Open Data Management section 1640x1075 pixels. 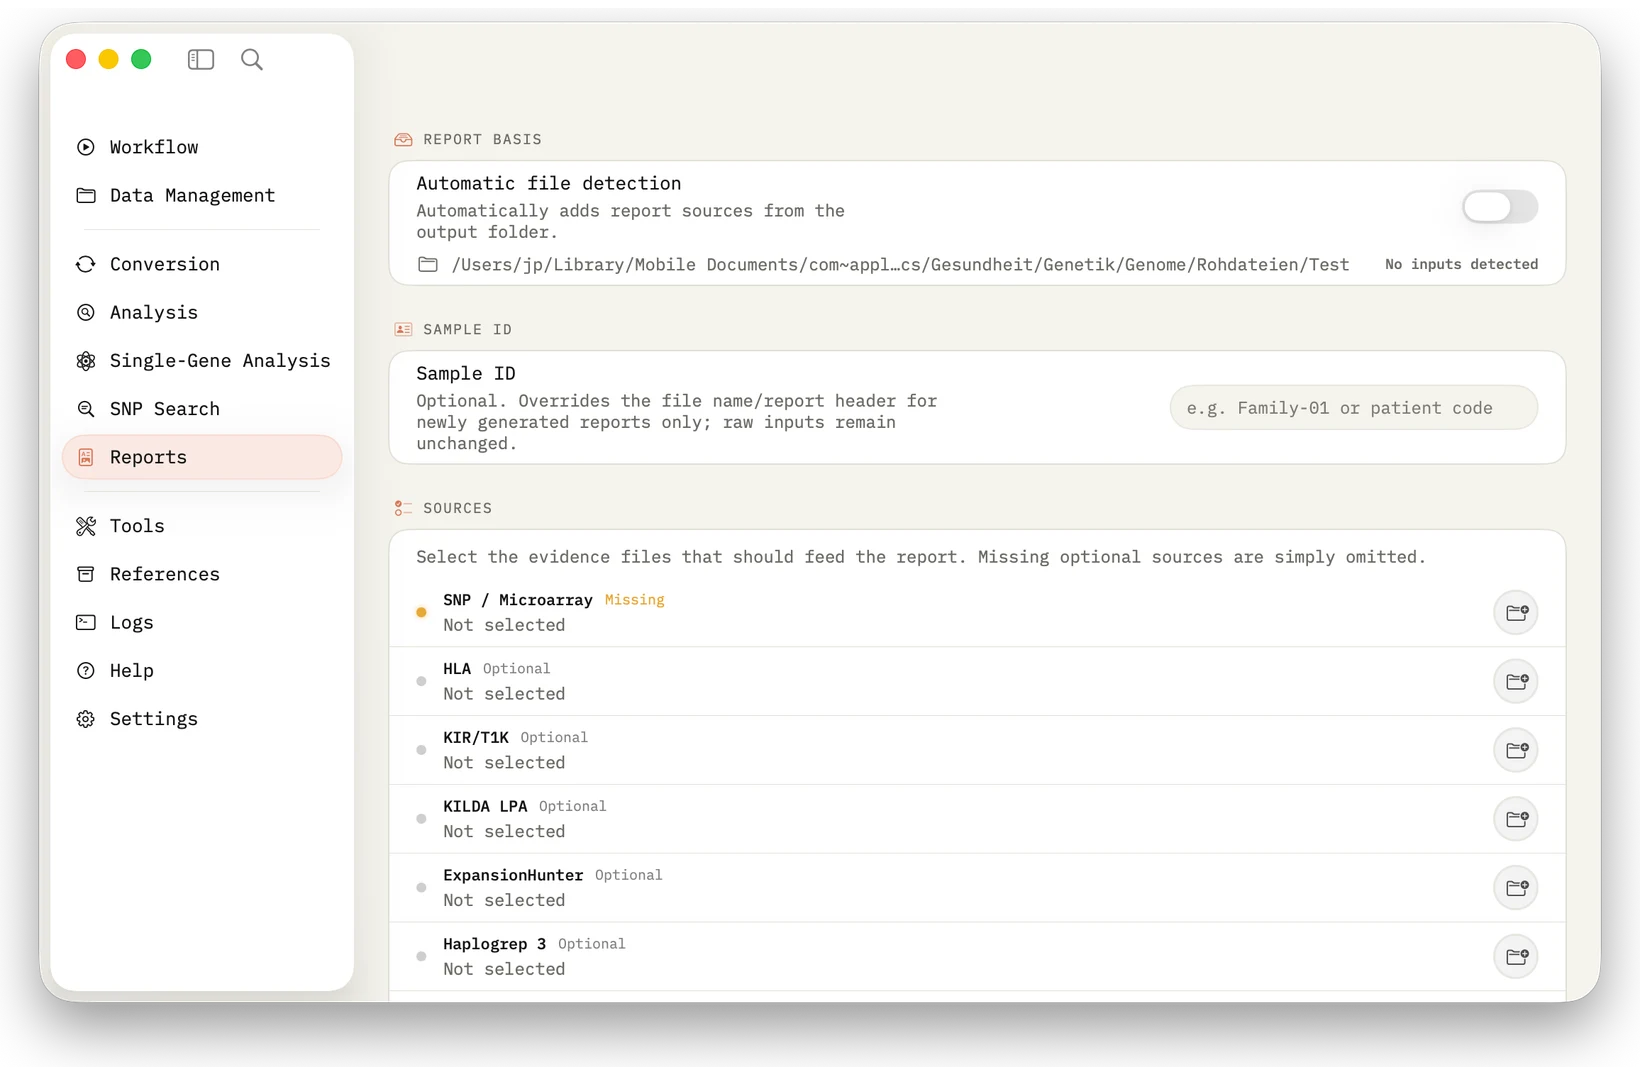pos(202,195)
